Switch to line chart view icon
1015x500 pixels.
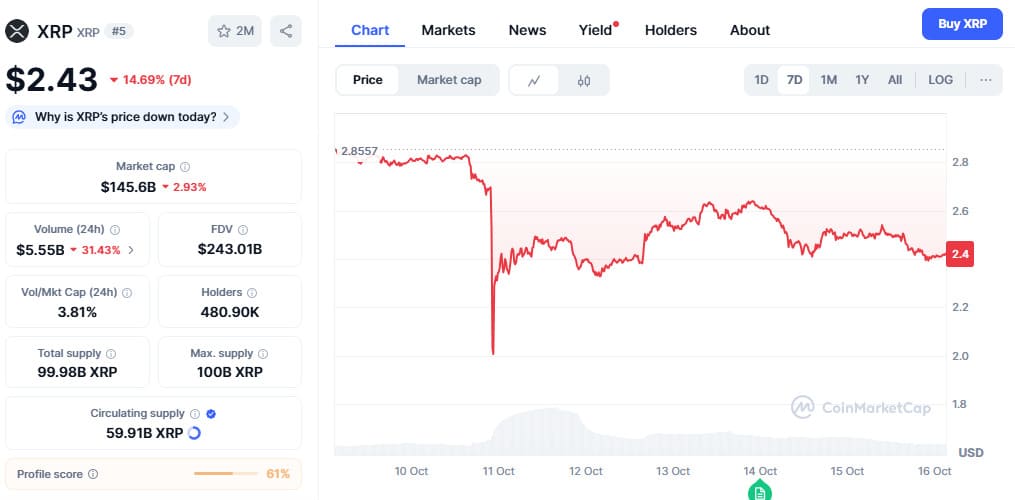tap(535, 80)
